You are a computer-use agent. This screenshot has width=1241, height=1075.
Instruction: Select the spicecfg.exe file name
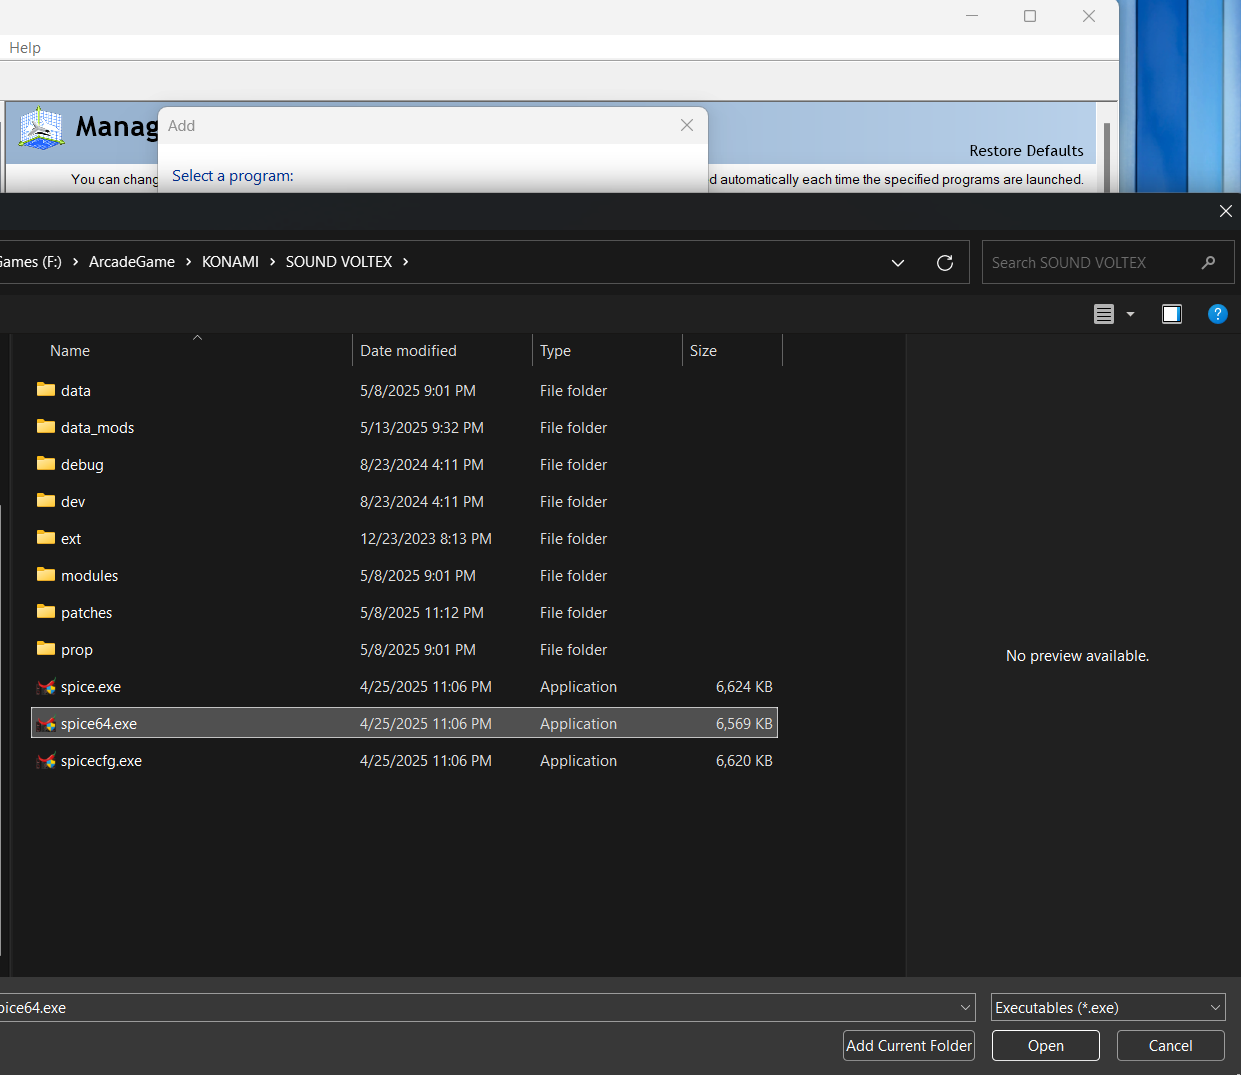coord(101,761)
